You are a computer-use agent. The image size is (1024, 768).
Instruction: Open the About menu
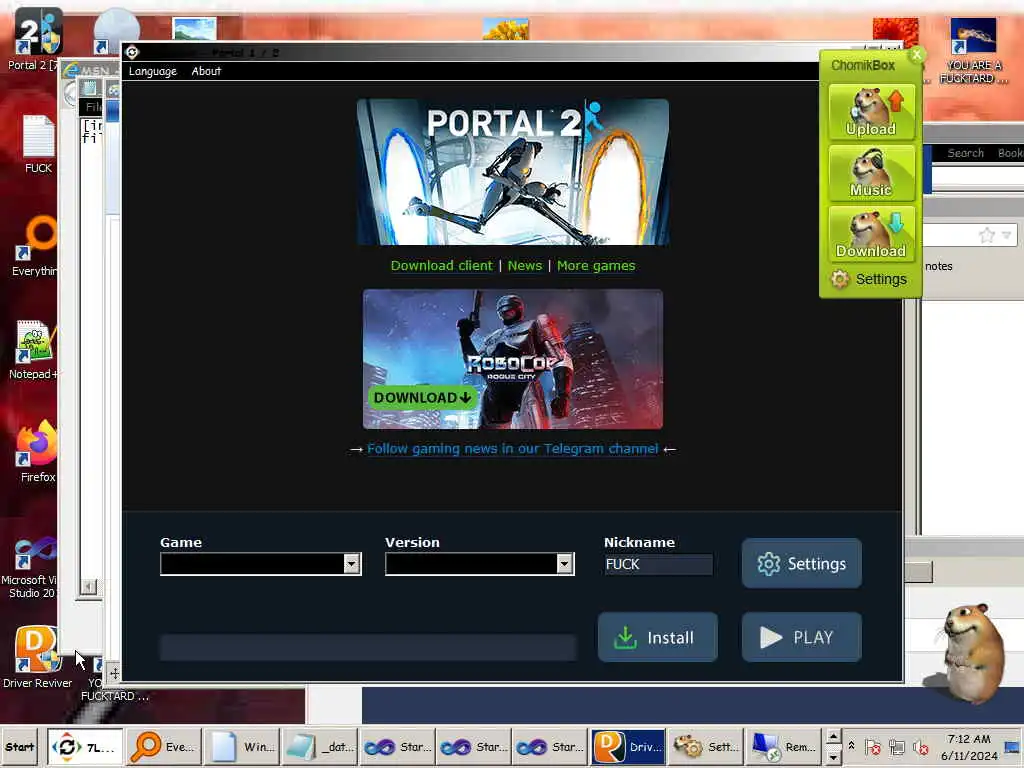pyautogui.click(x=206, y=71)
